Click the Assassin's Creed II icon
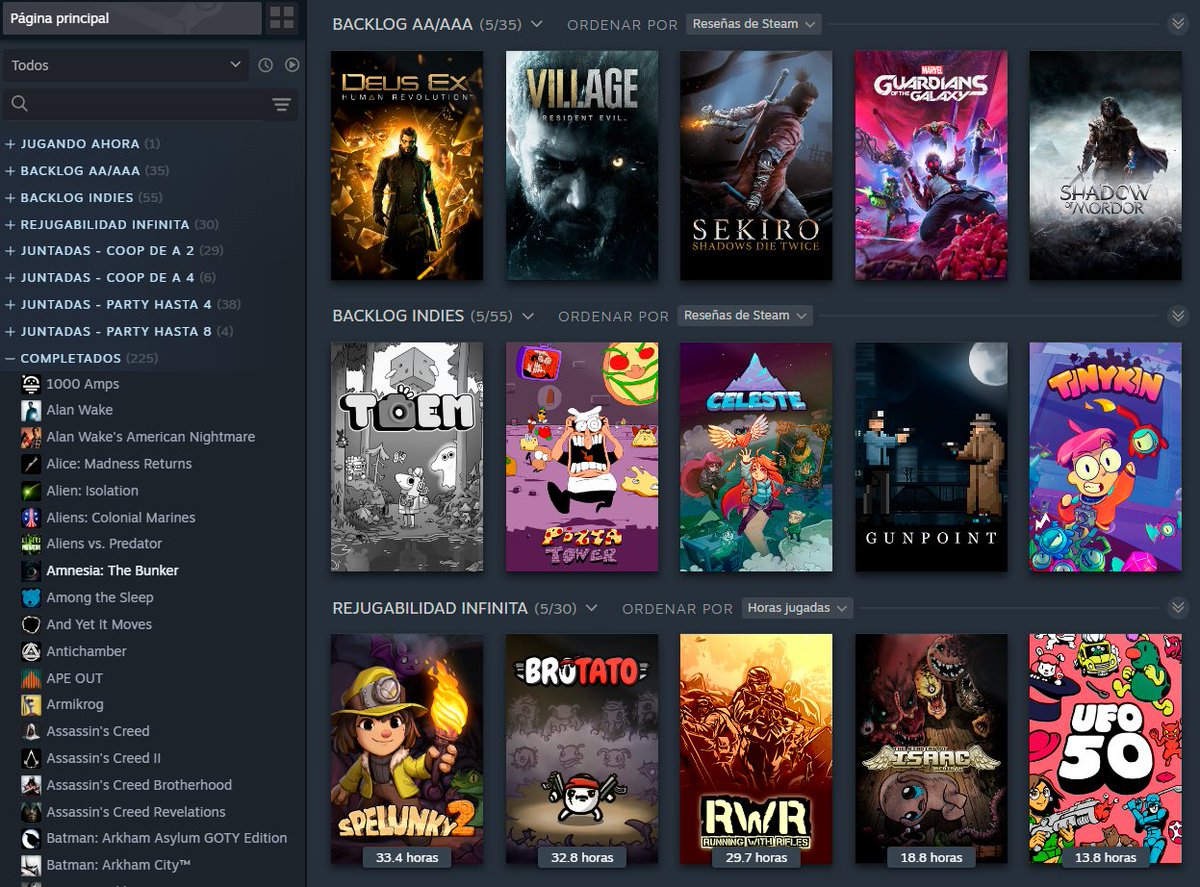This screenshot has width=1200, height=887. click(x=31, y=759)
